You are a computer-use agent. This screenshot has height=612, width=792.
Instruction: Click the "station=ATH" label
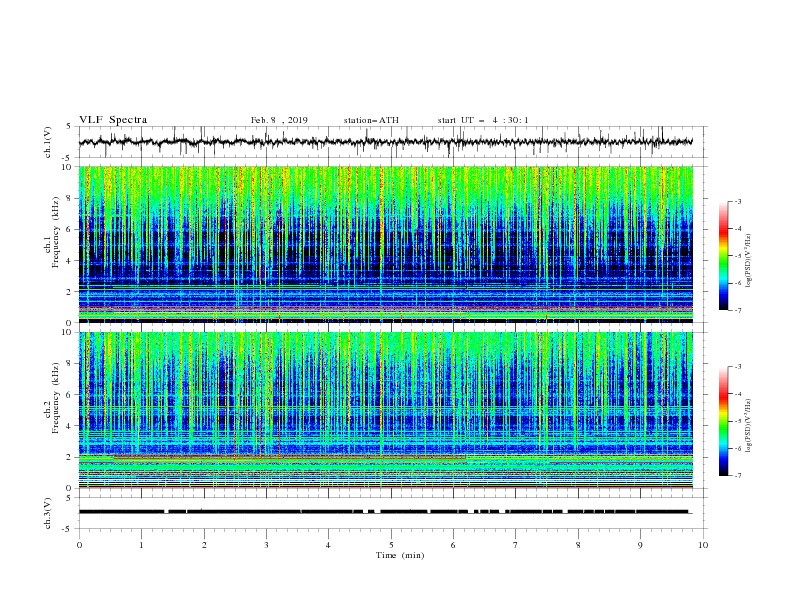tap(371, 120)
